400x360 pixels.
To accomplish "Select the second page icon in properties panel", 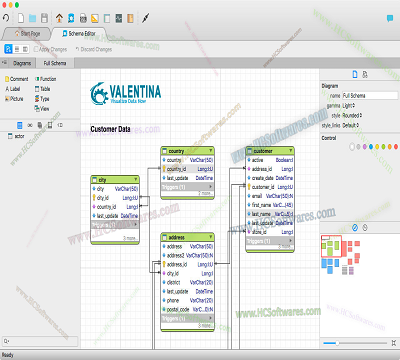I will pyautogui.click(x=365, y=74).
